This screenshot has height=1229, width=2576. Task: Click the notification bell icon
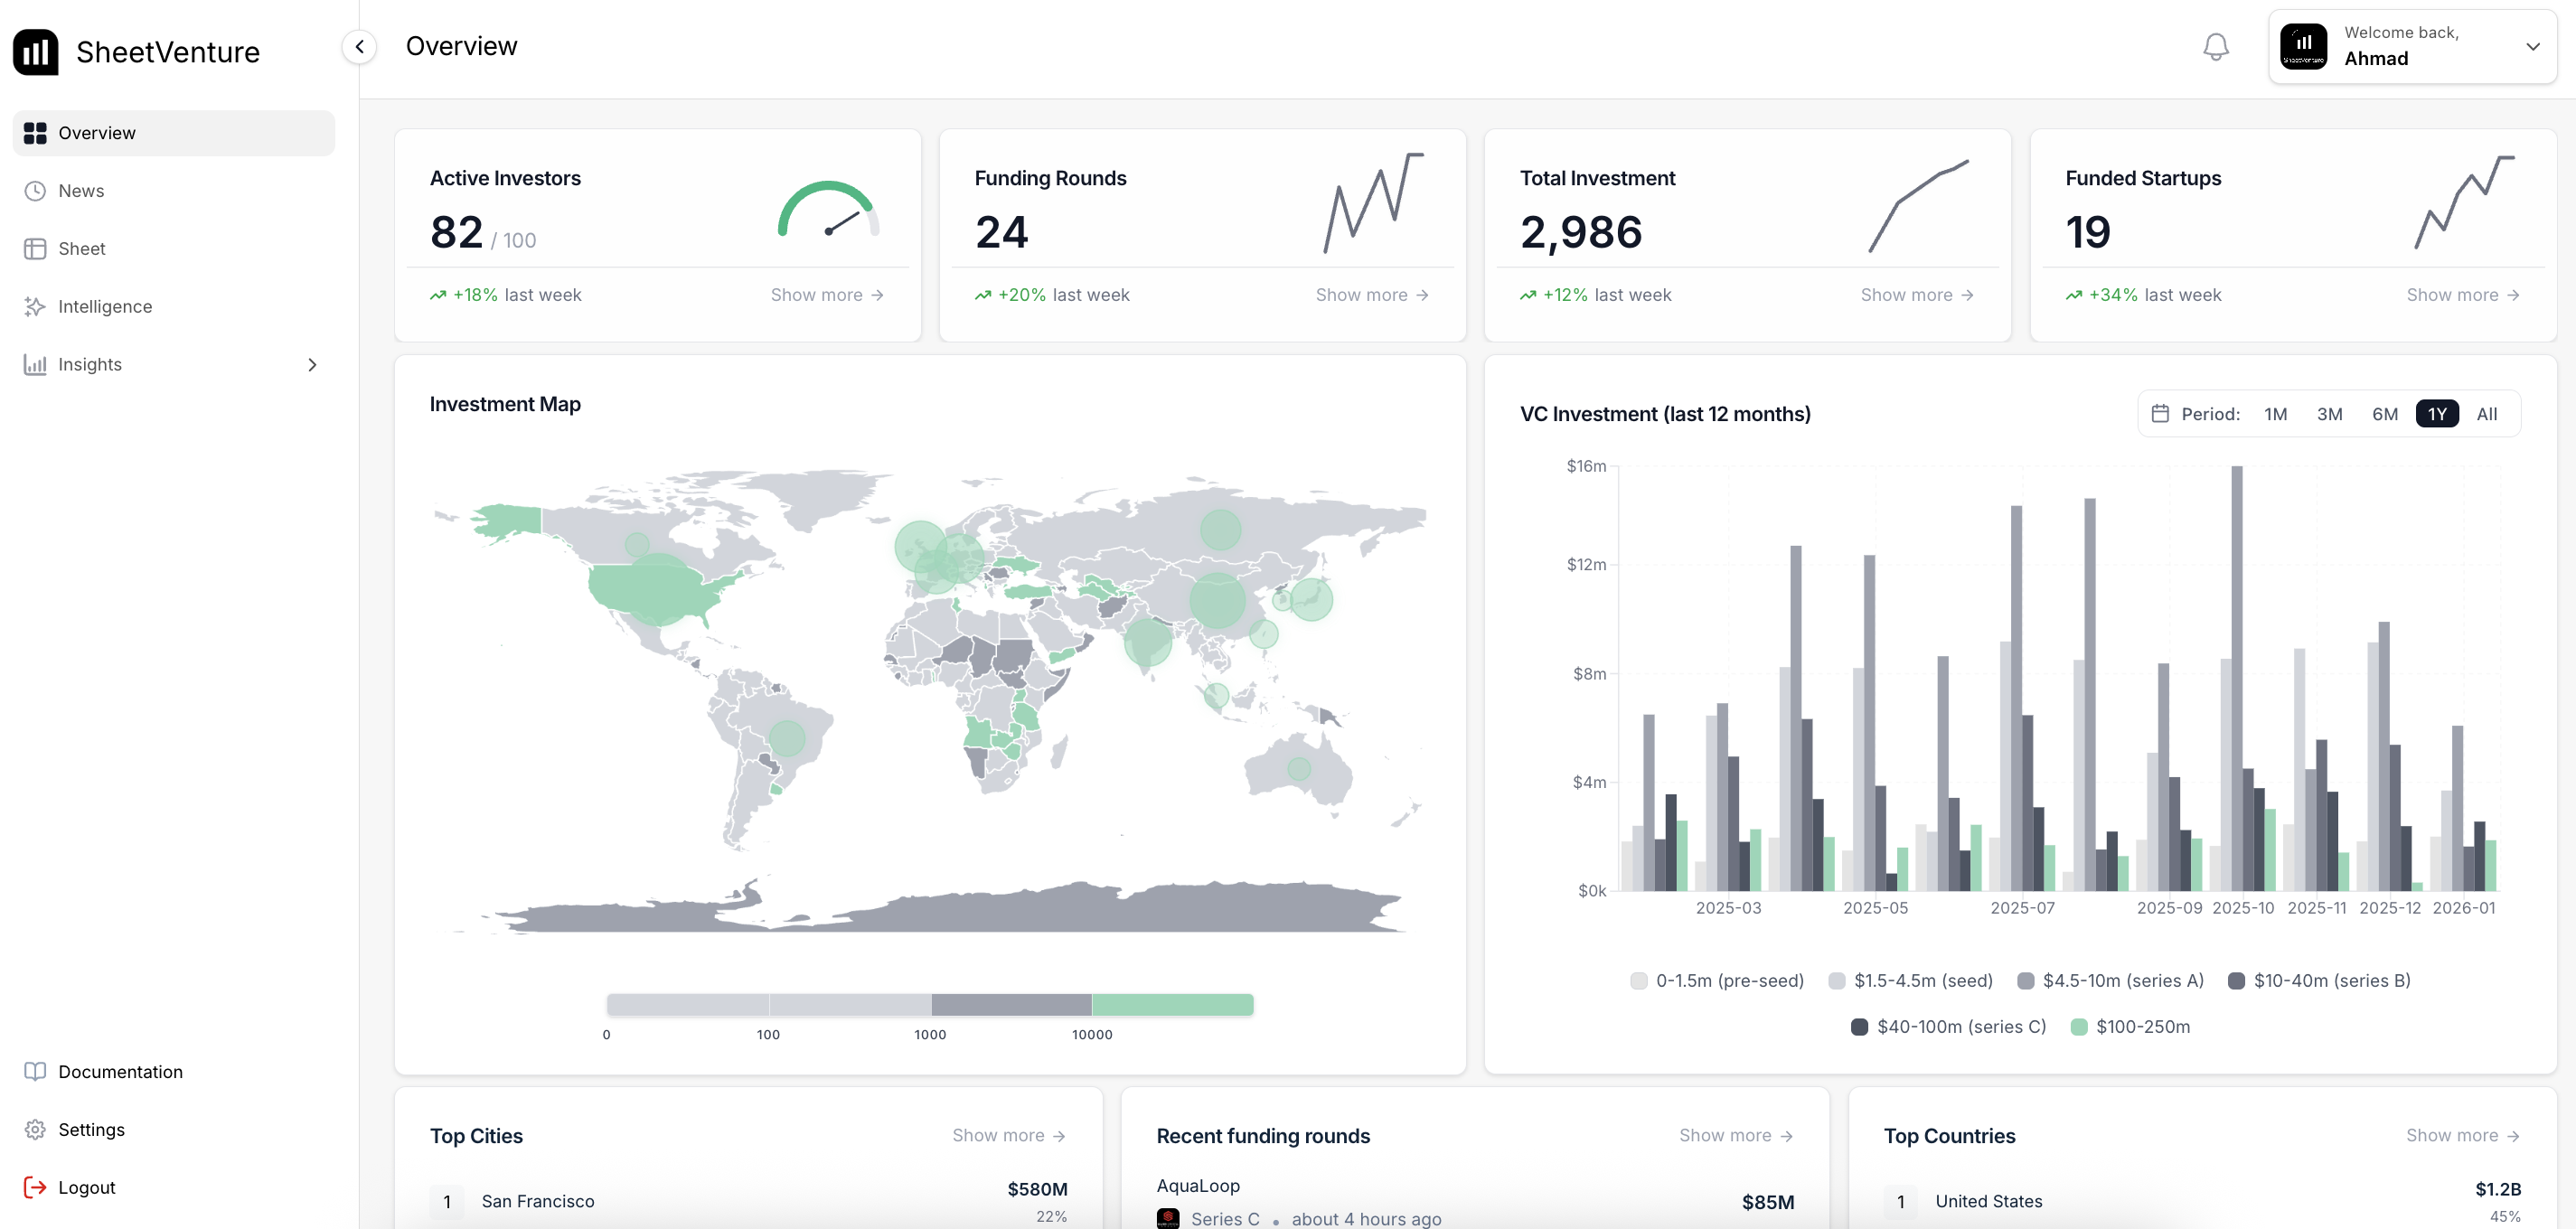2215,47
